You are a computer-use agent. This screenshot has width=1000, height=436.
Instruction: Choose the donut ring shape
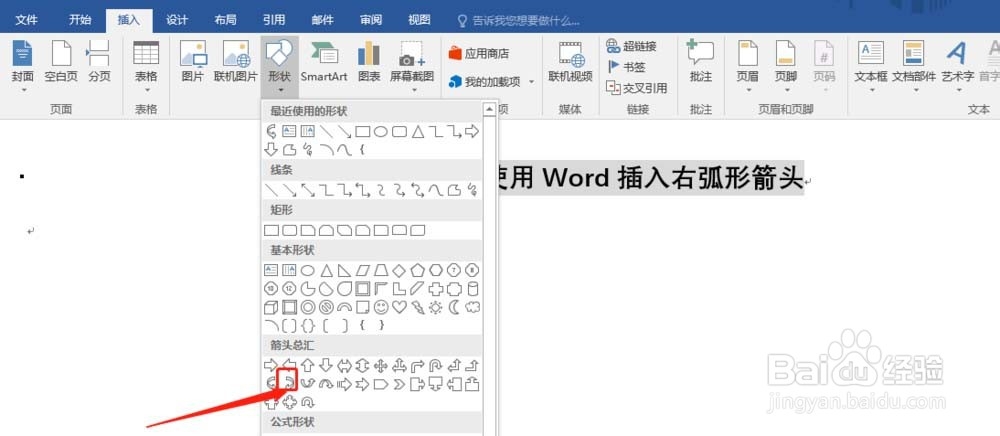tap(307, 307)
